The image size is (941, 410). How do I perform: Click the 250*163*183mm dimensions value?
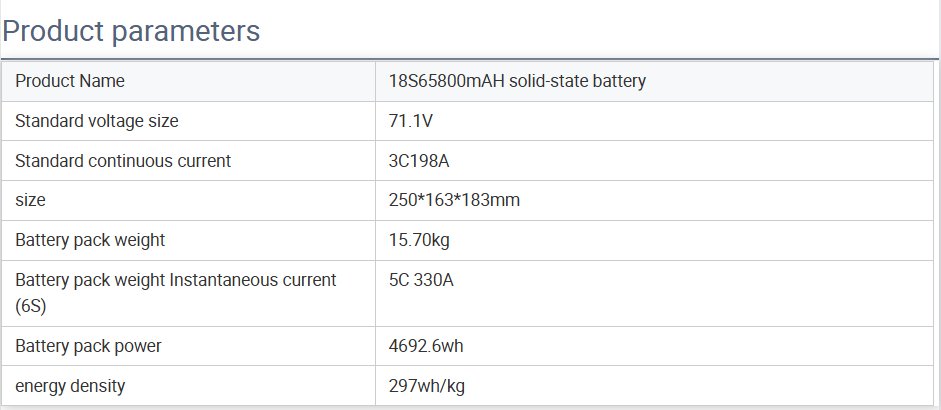coord(454,200)
